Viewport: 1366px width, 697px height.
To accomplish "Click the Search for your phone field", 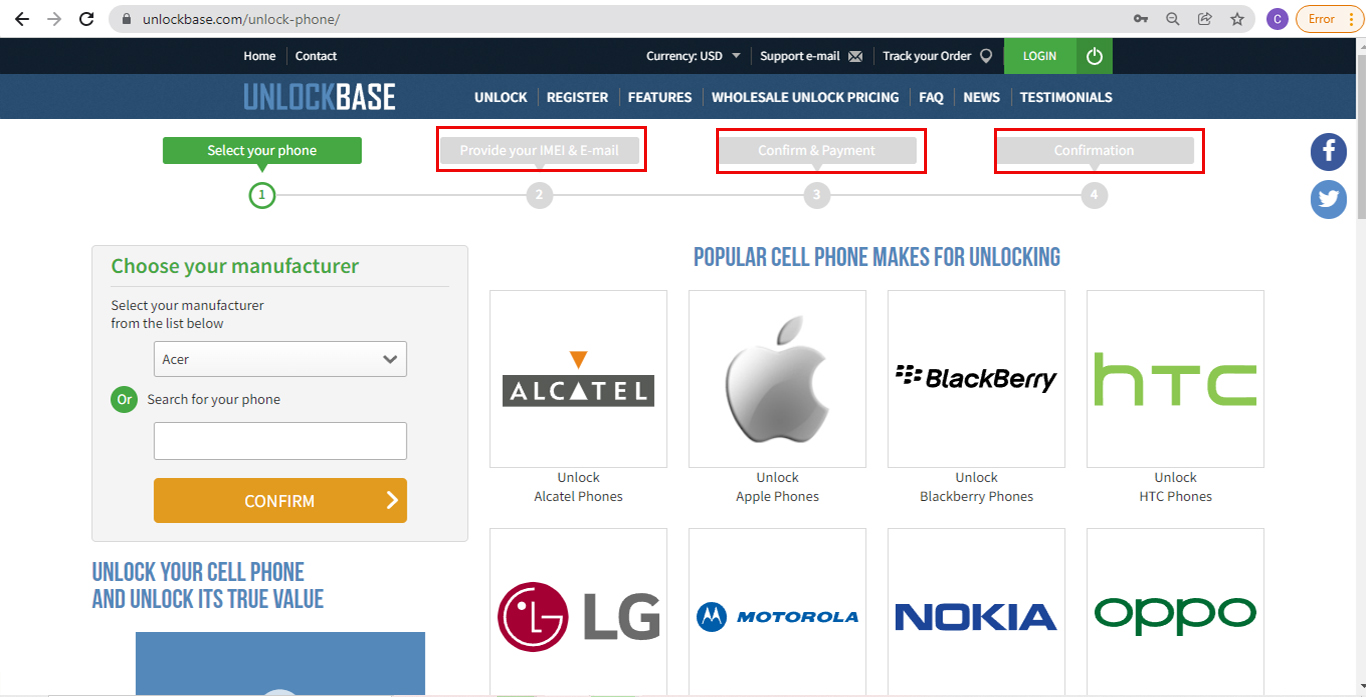I will [280, 441].
